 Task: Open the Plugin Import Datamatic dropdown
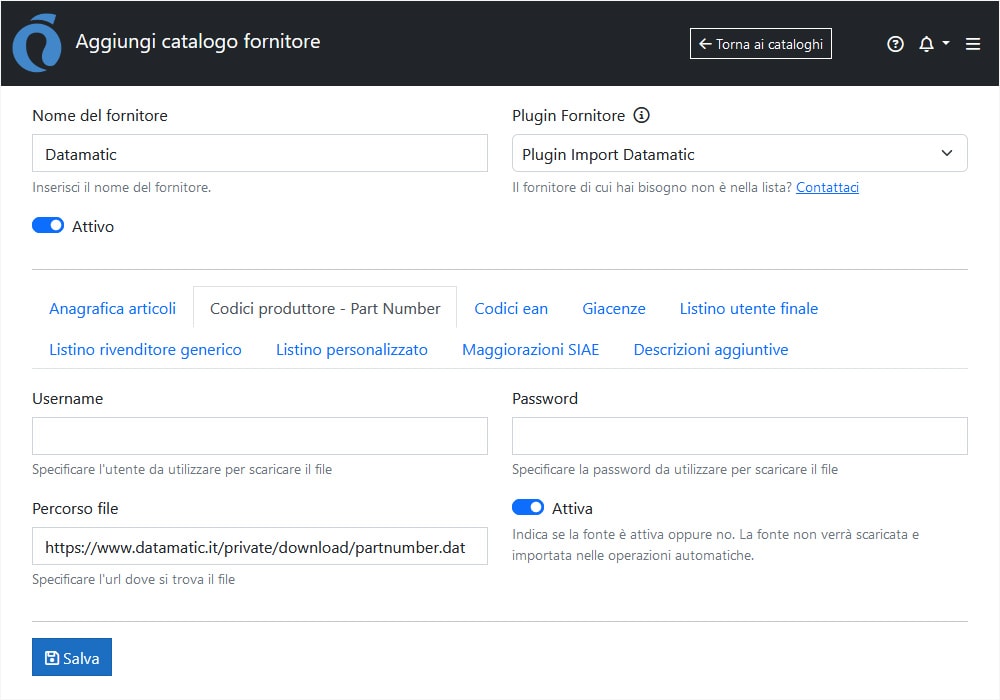739,153
